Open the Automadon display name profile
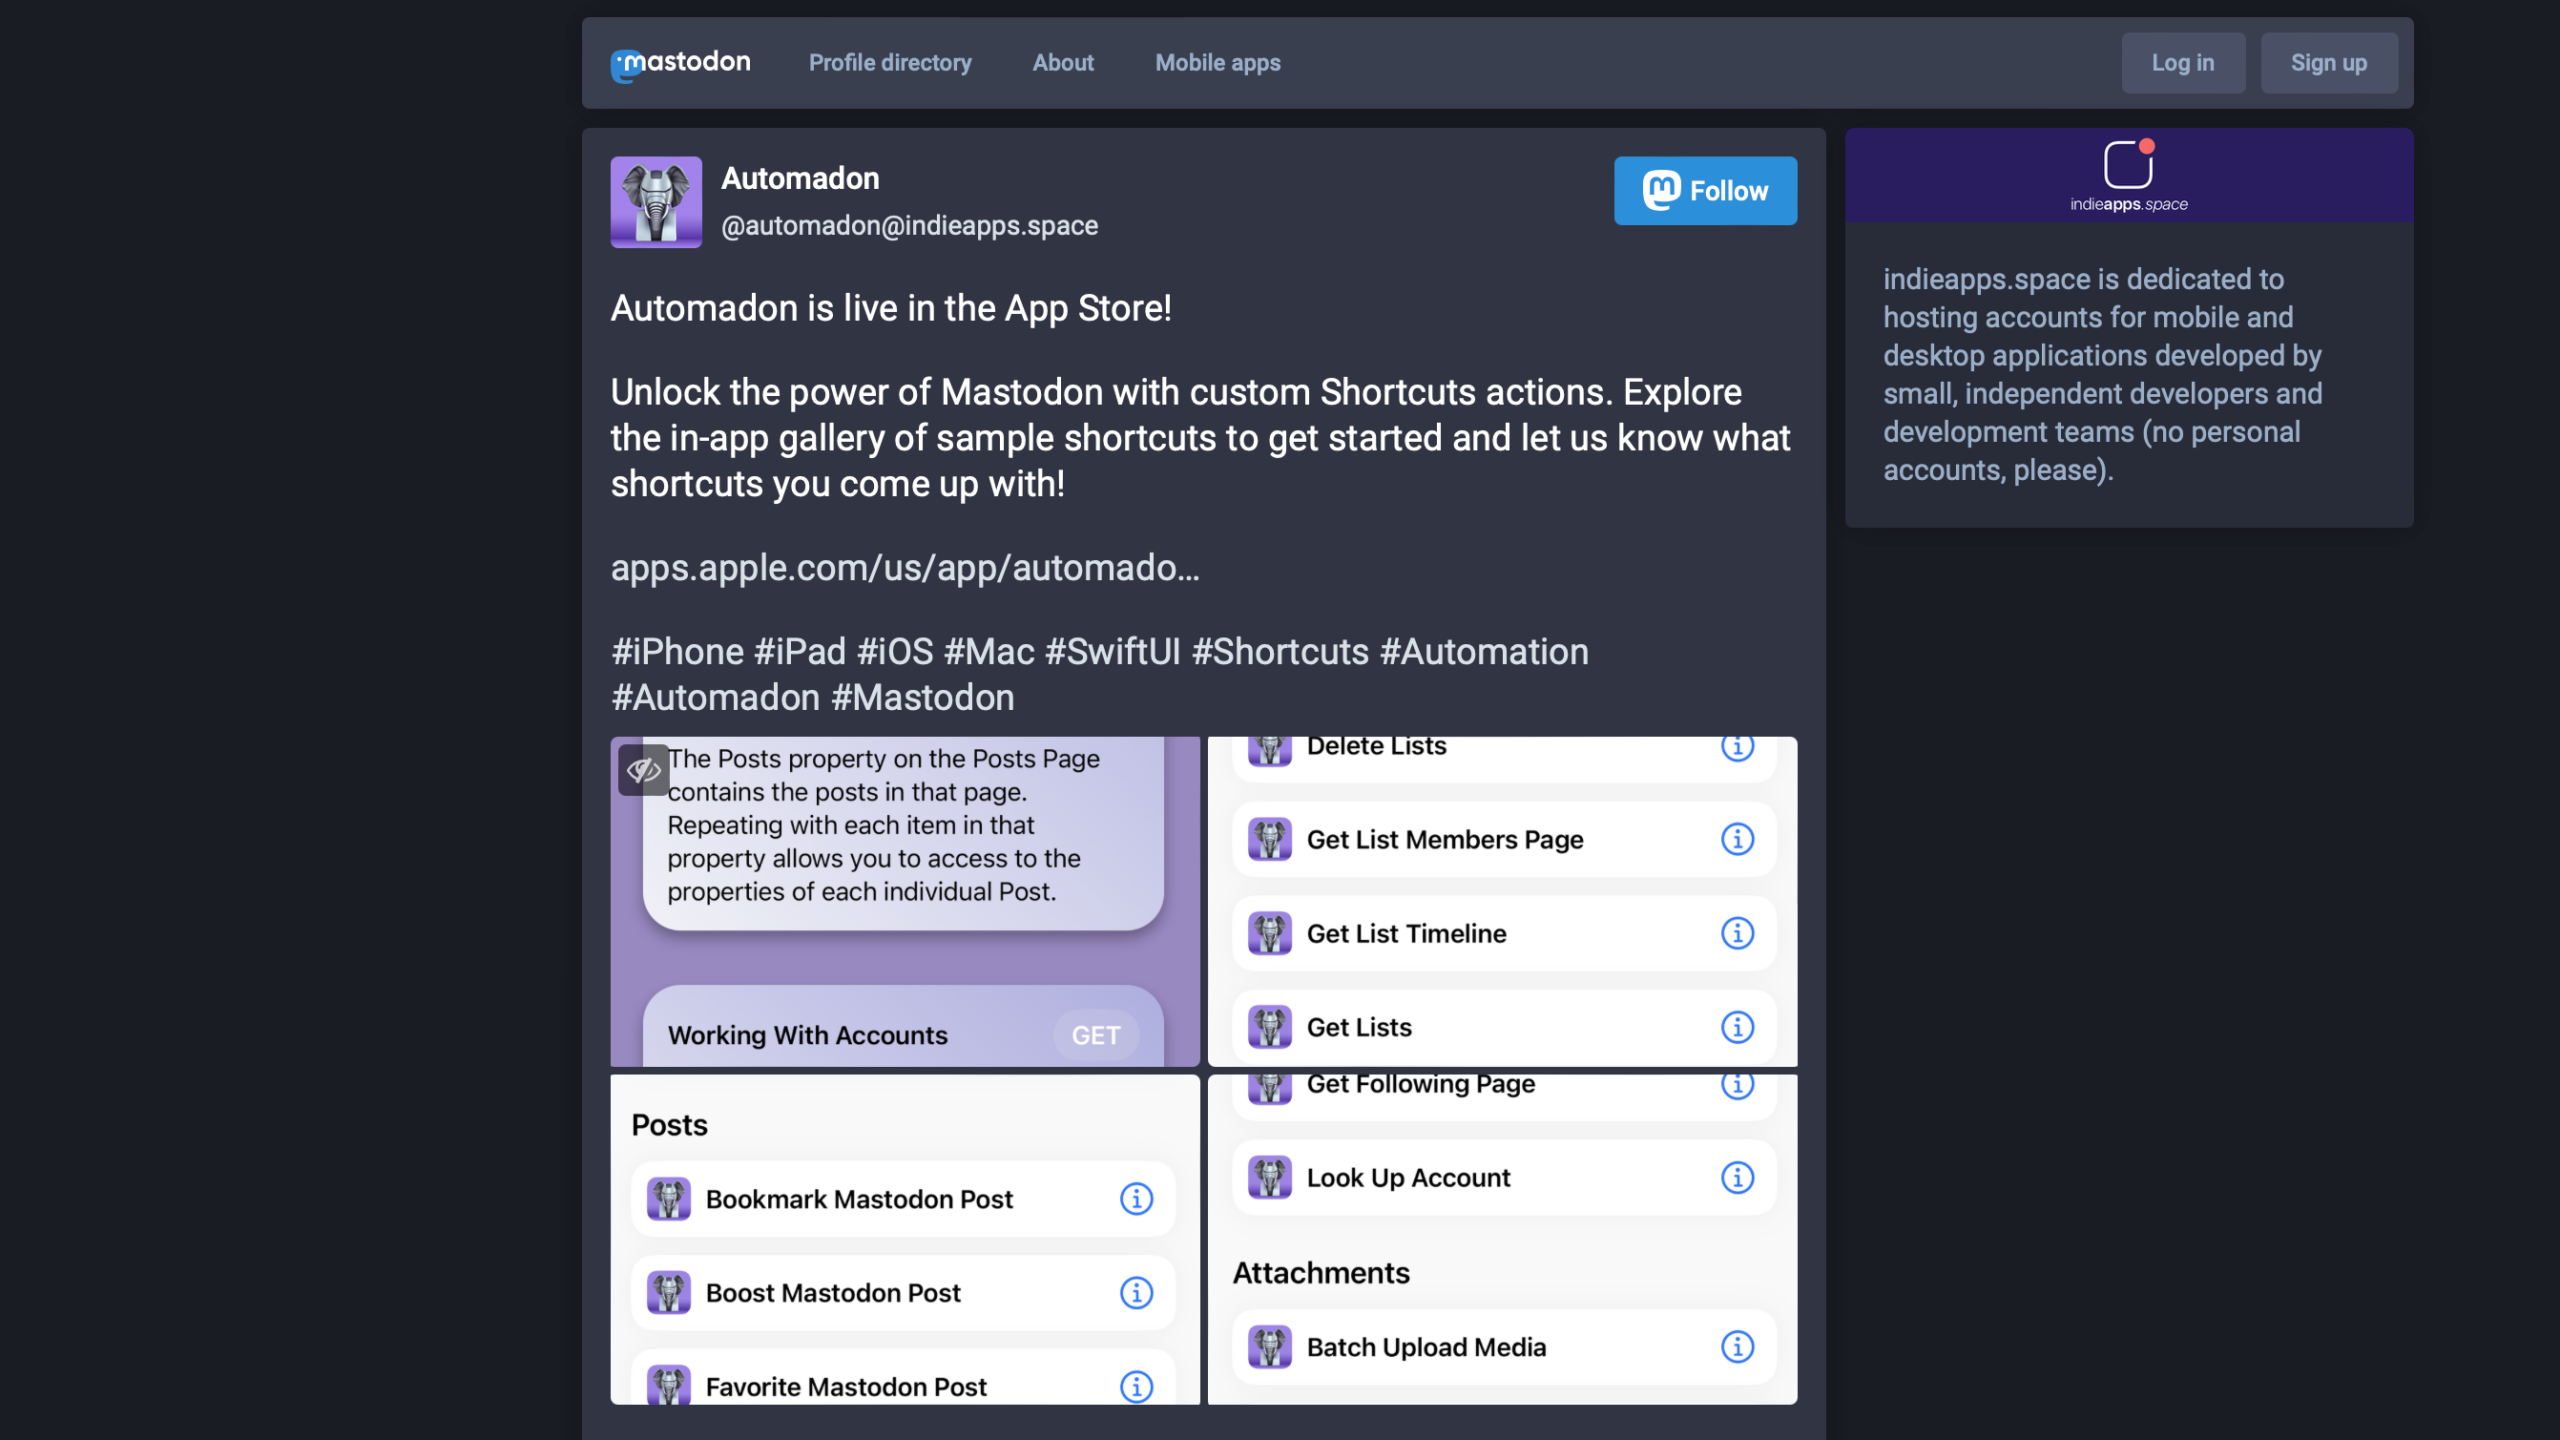The width and height of the screenshot is (2560, 1440). point(800,178)
